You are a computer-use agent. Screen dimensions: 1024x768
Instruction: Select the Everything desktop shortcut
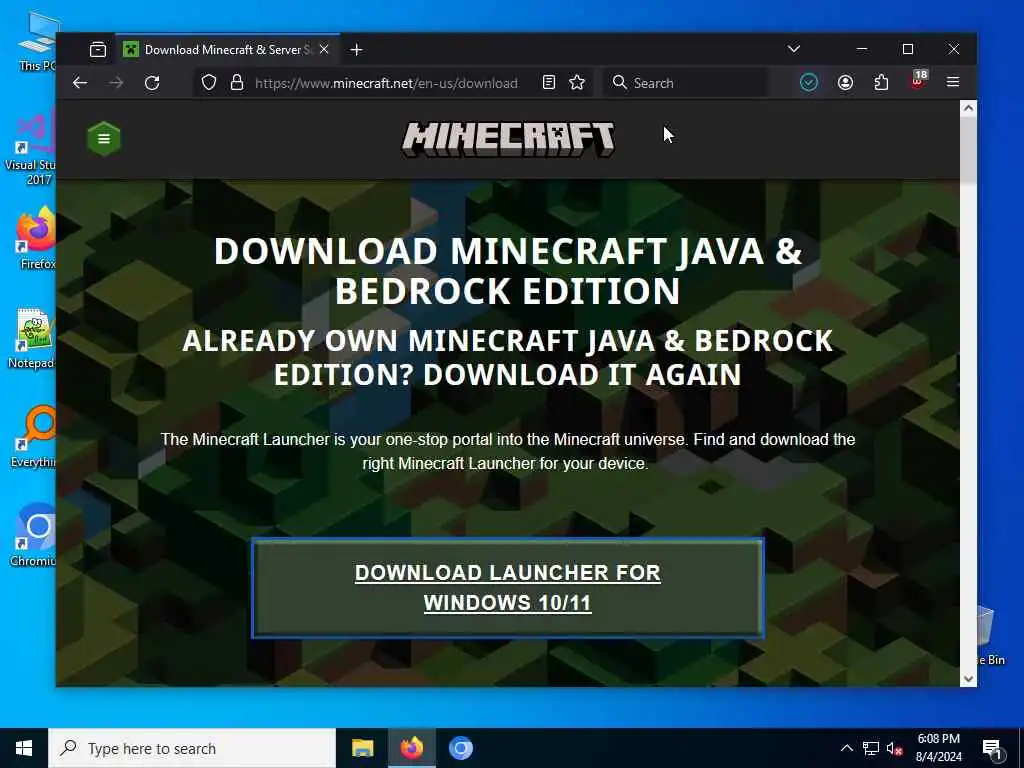tap(34, 437)
